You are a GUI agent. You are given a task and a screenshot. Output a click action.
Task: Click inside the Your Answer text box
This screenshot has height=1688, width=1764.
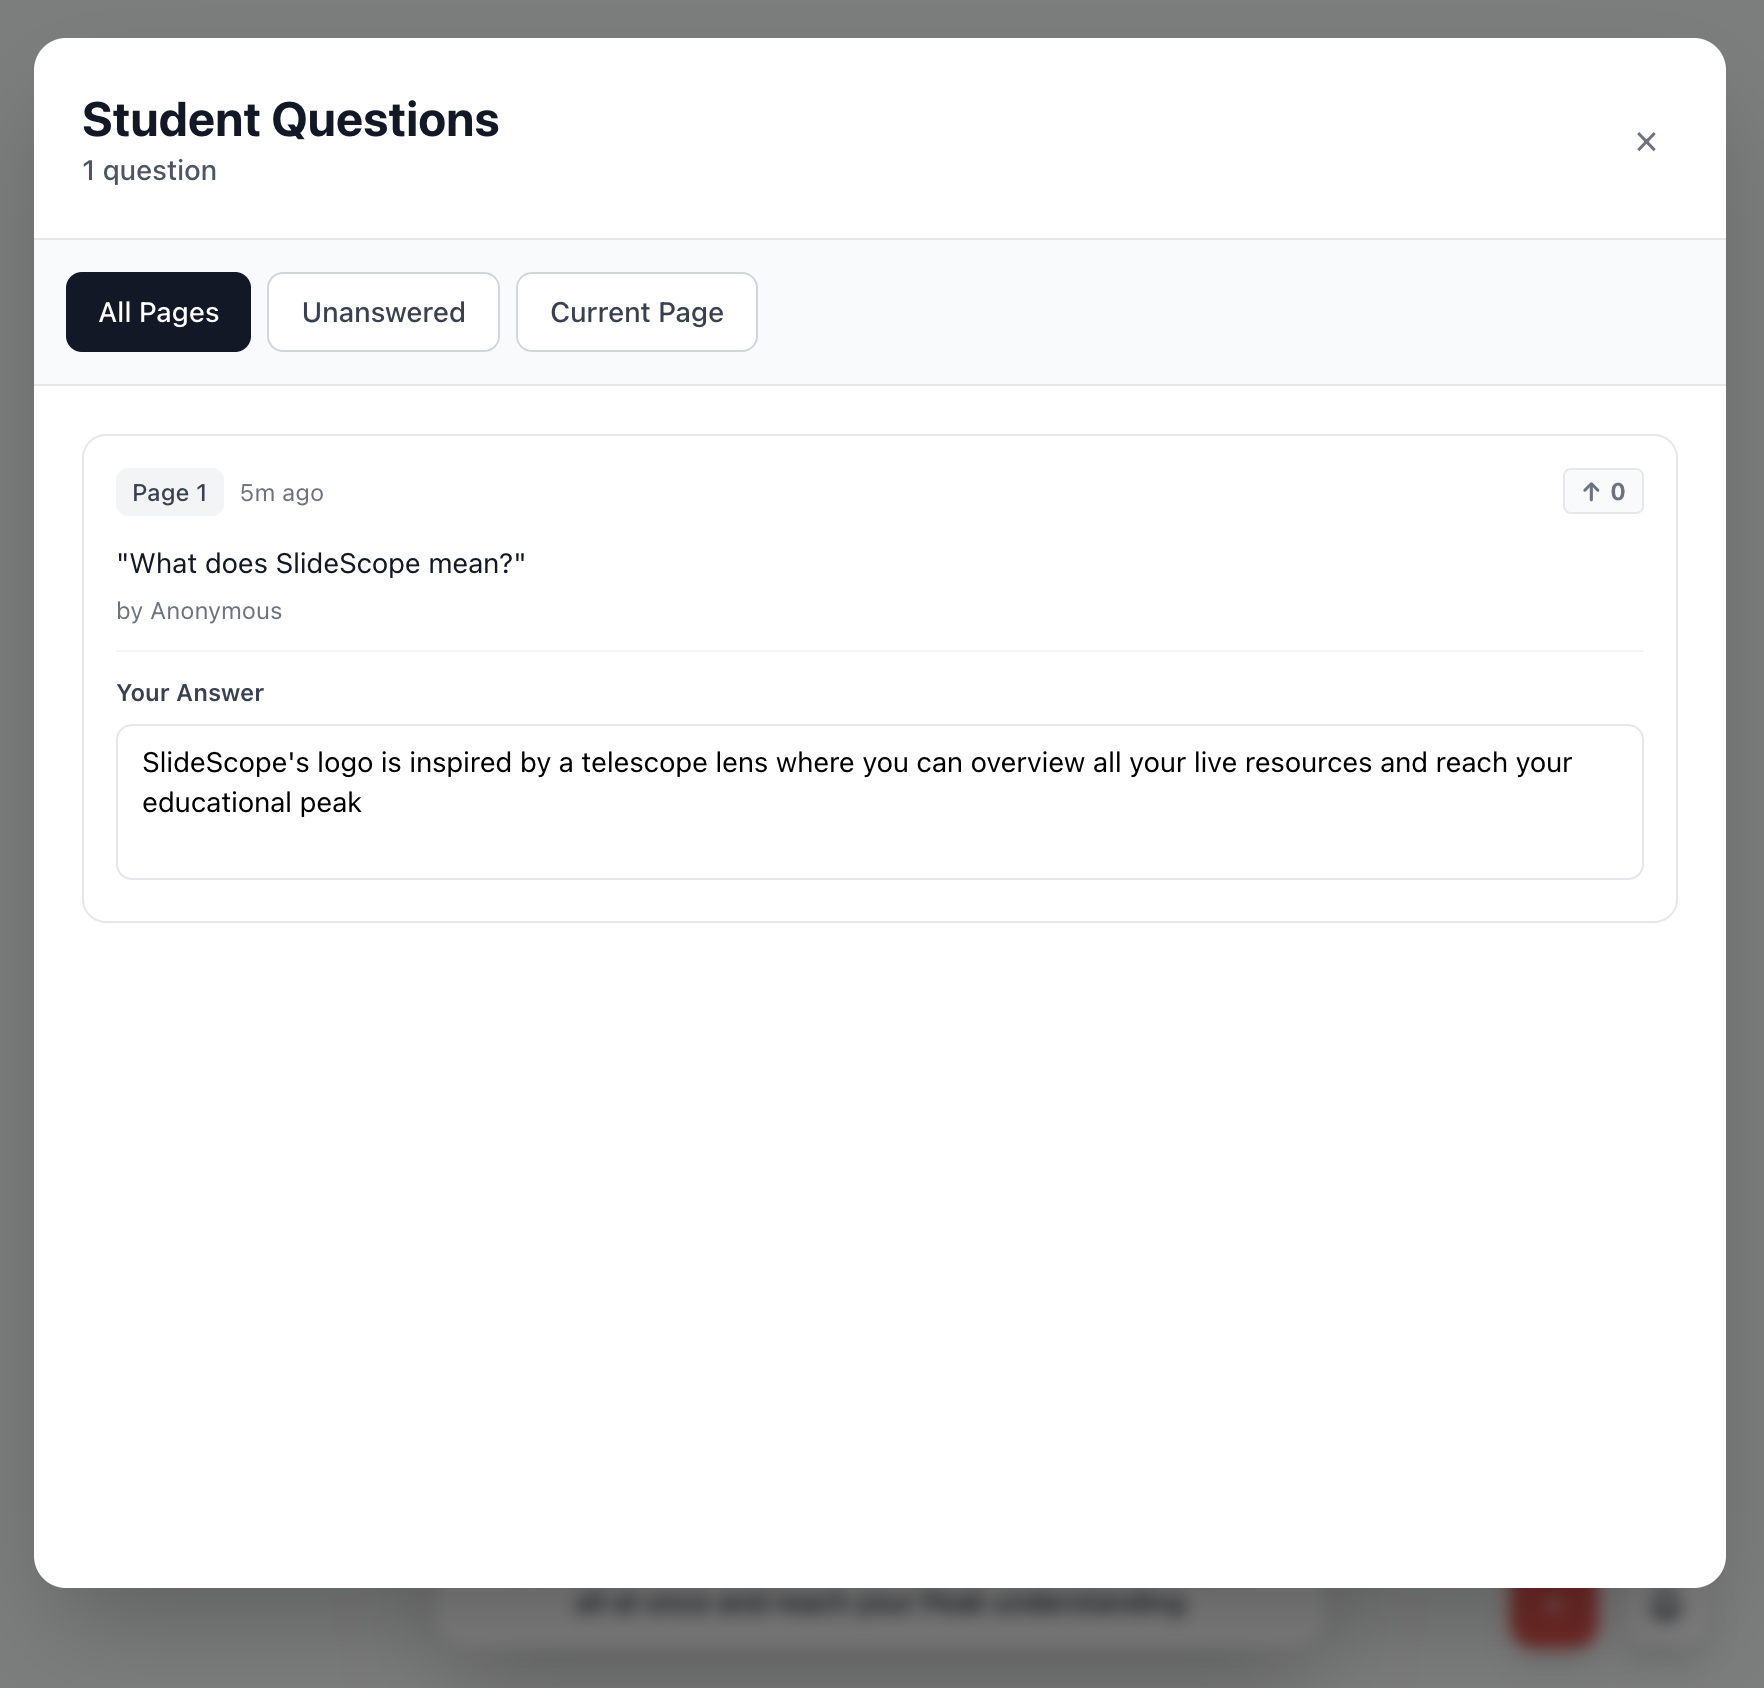pyautogui.click(x=878, y=800)
